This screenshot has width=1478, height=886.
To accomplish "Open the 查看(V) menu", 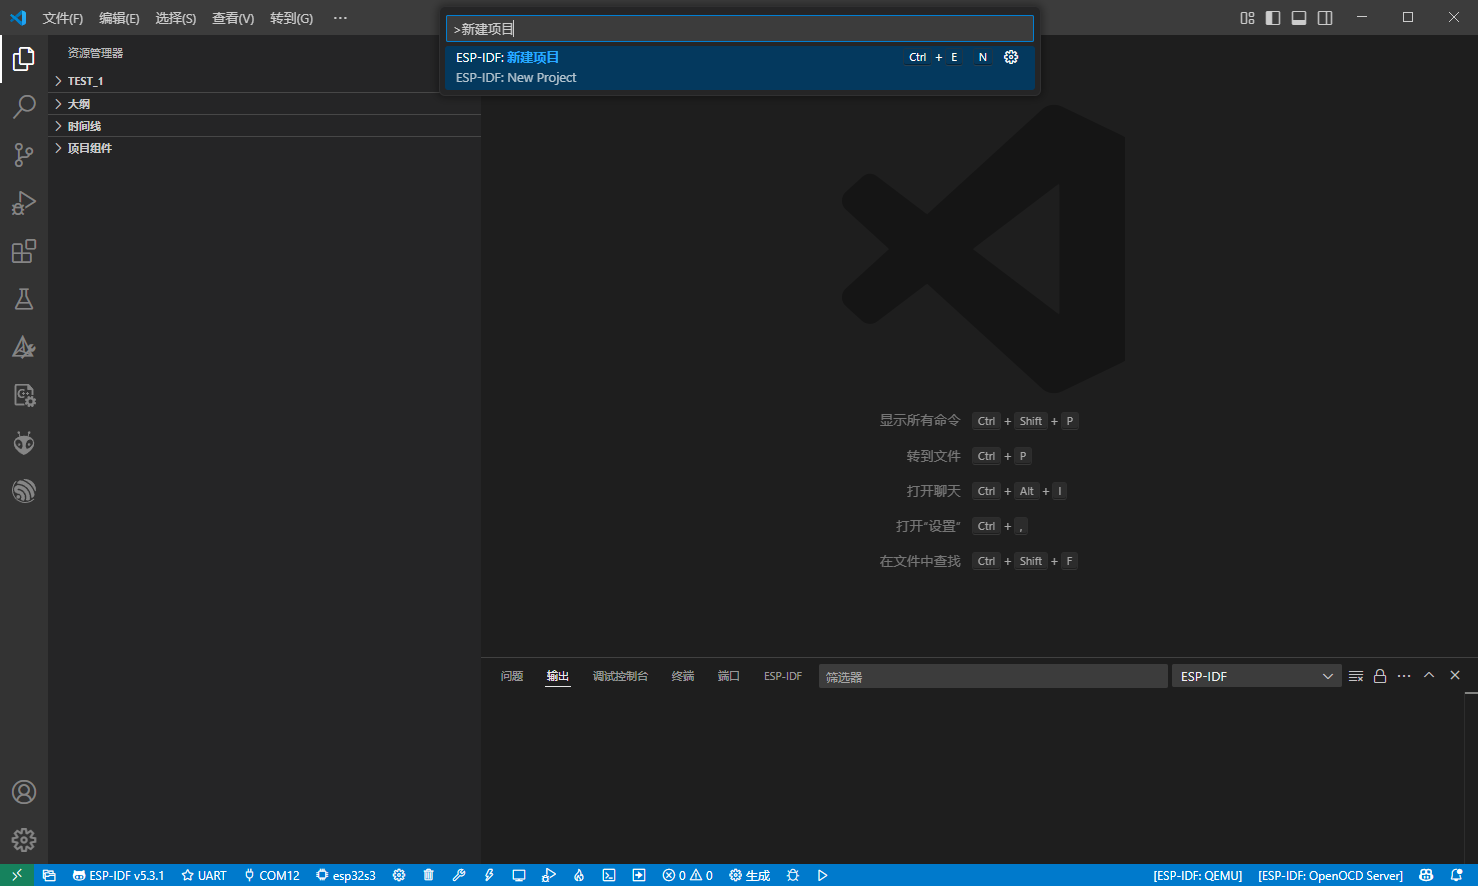I will pyautogui.click(x=233, y=18).
